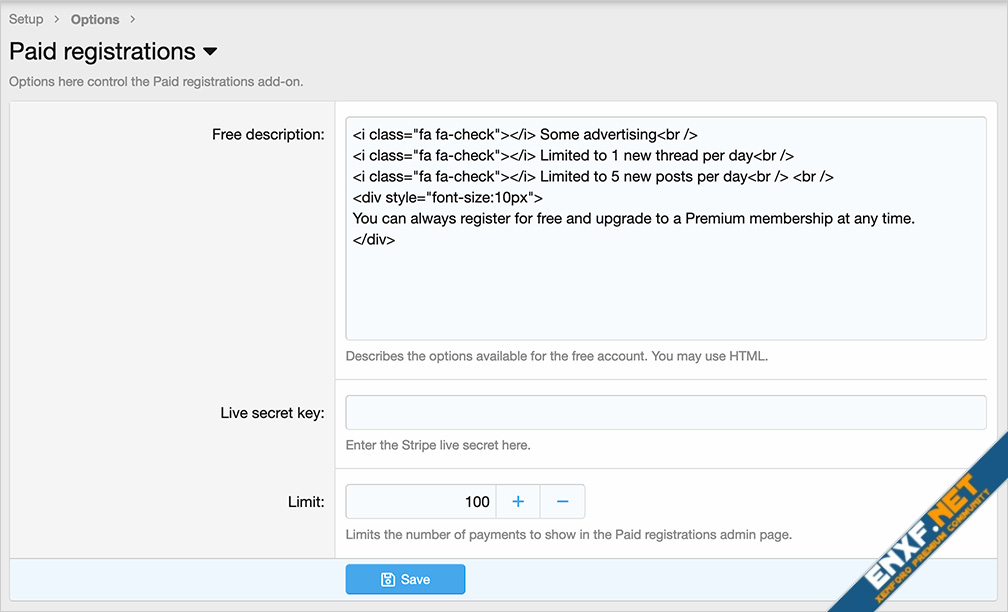1008x612 pixels.
Task: Click into the Live secret key field
Action: (x=665, y=412)
